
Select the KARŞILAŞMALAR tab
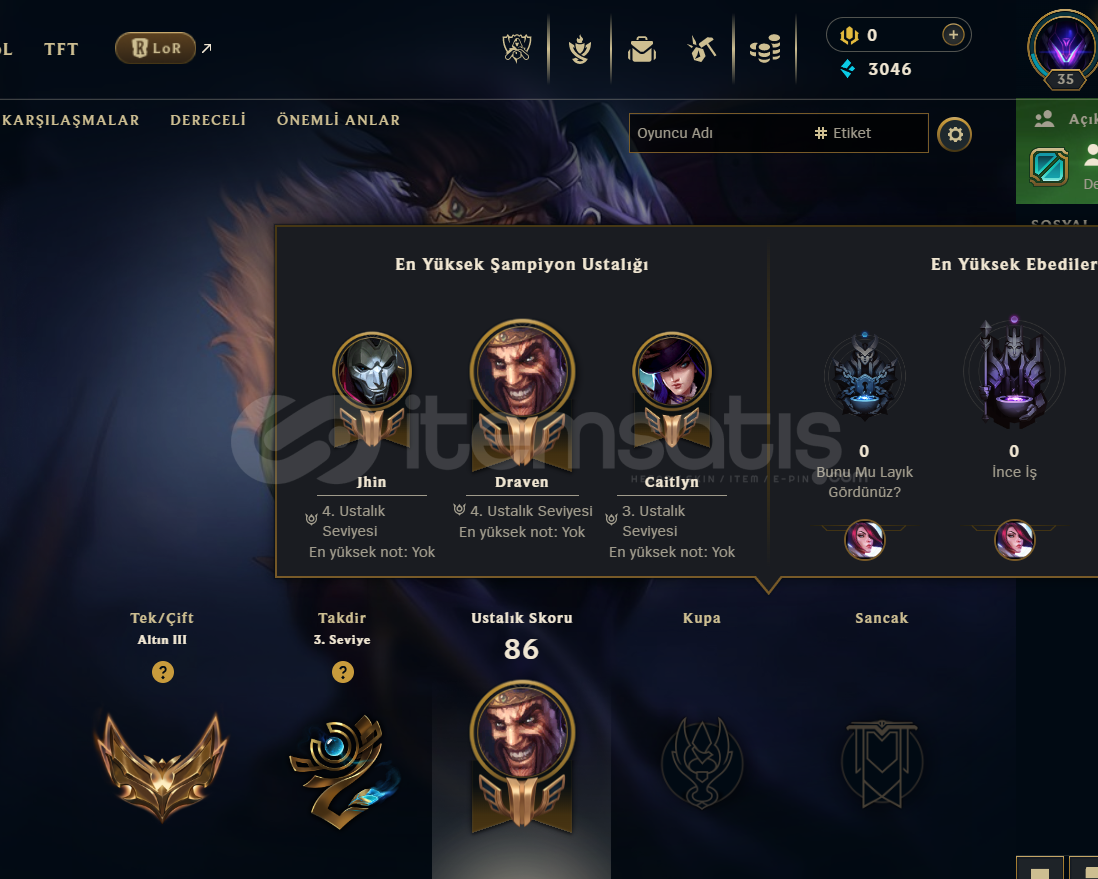[x=70, y=120]
